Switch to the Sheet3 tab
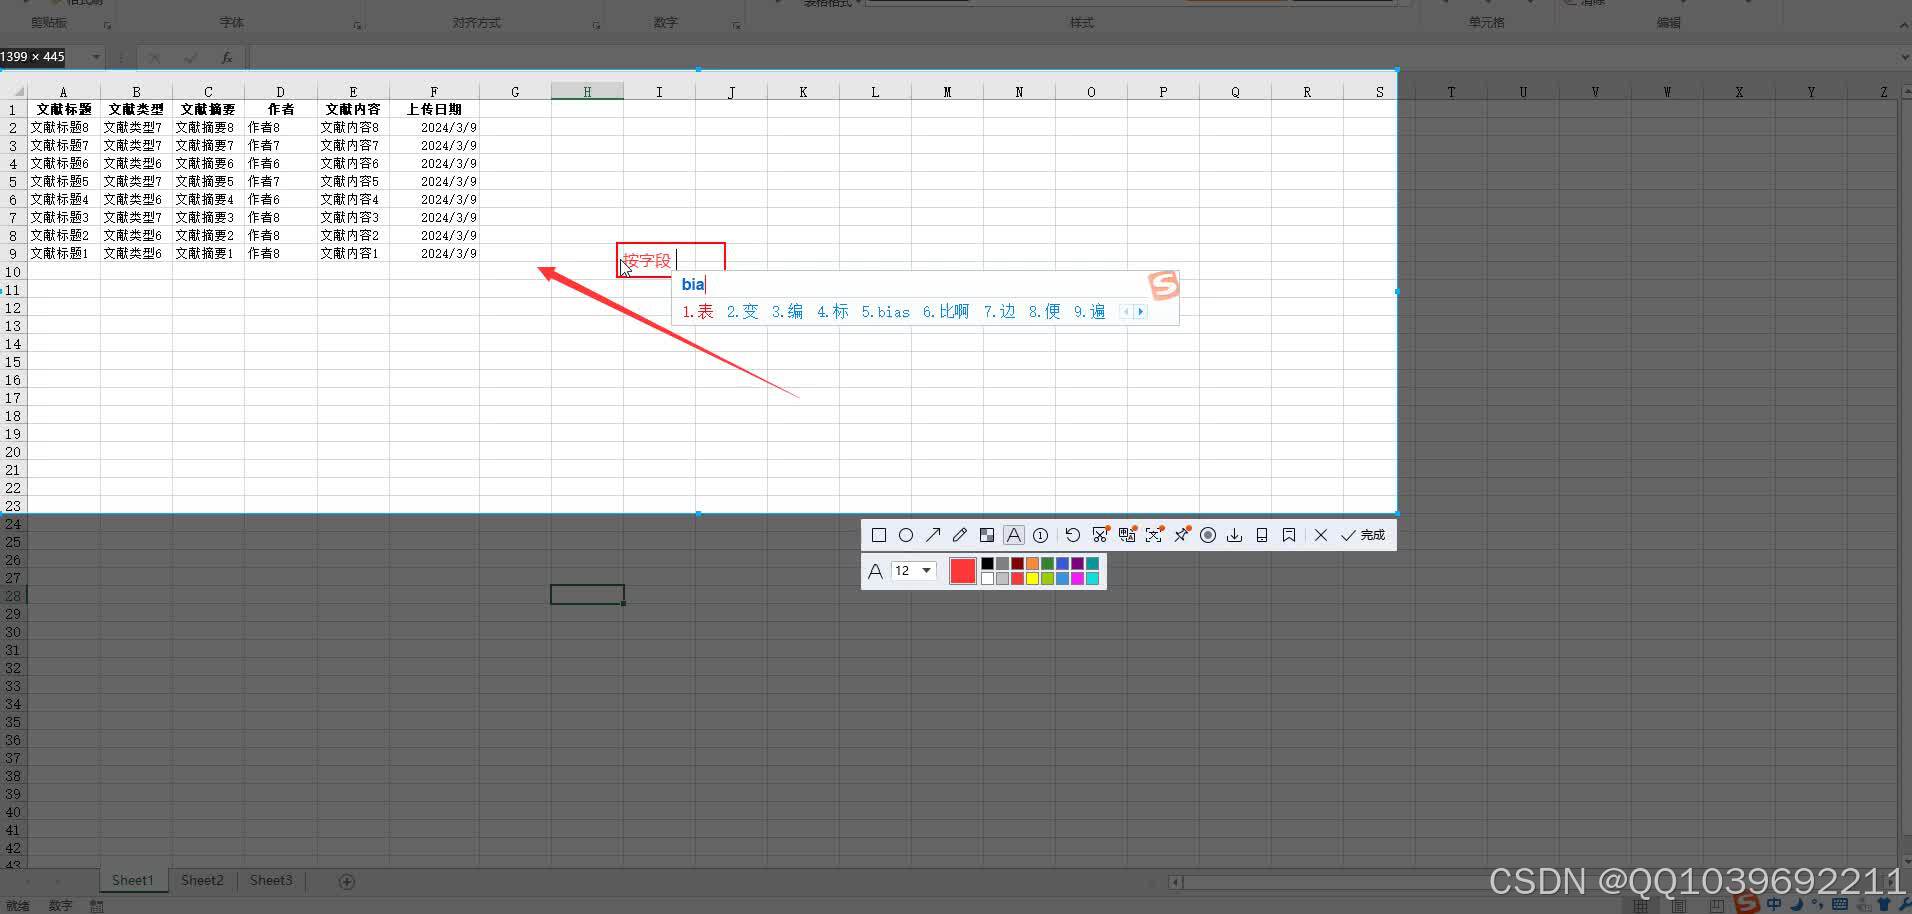This screenshot has height=914, width=1912. [271, 880]
